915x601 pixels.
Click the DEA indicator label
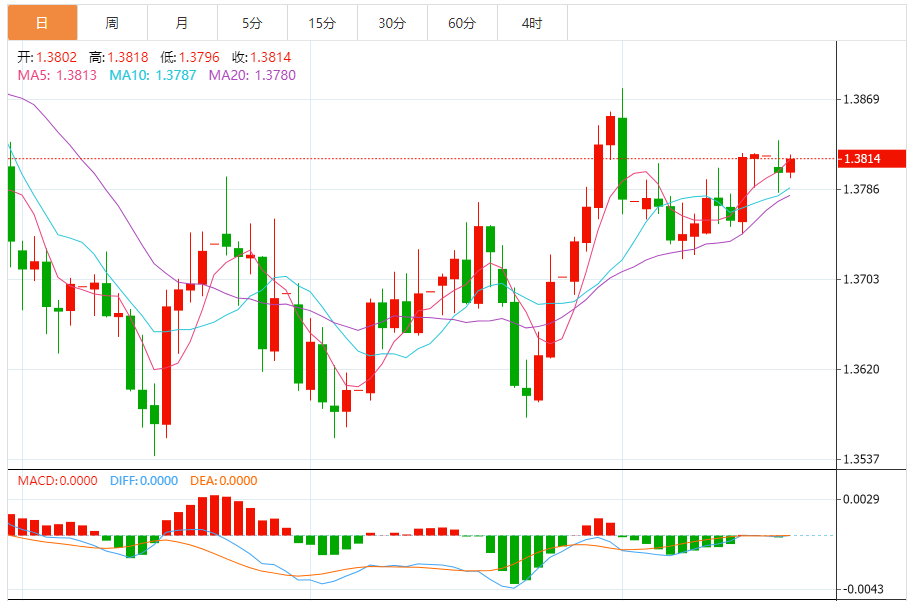click(223, 481)
